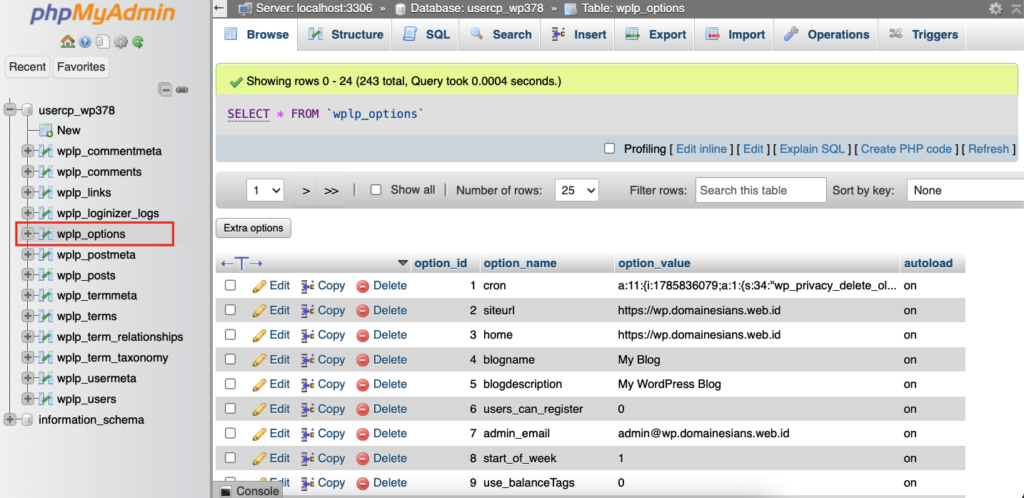
Task: Tick the checkbox for the home row
Action: (x=230, y=334)
